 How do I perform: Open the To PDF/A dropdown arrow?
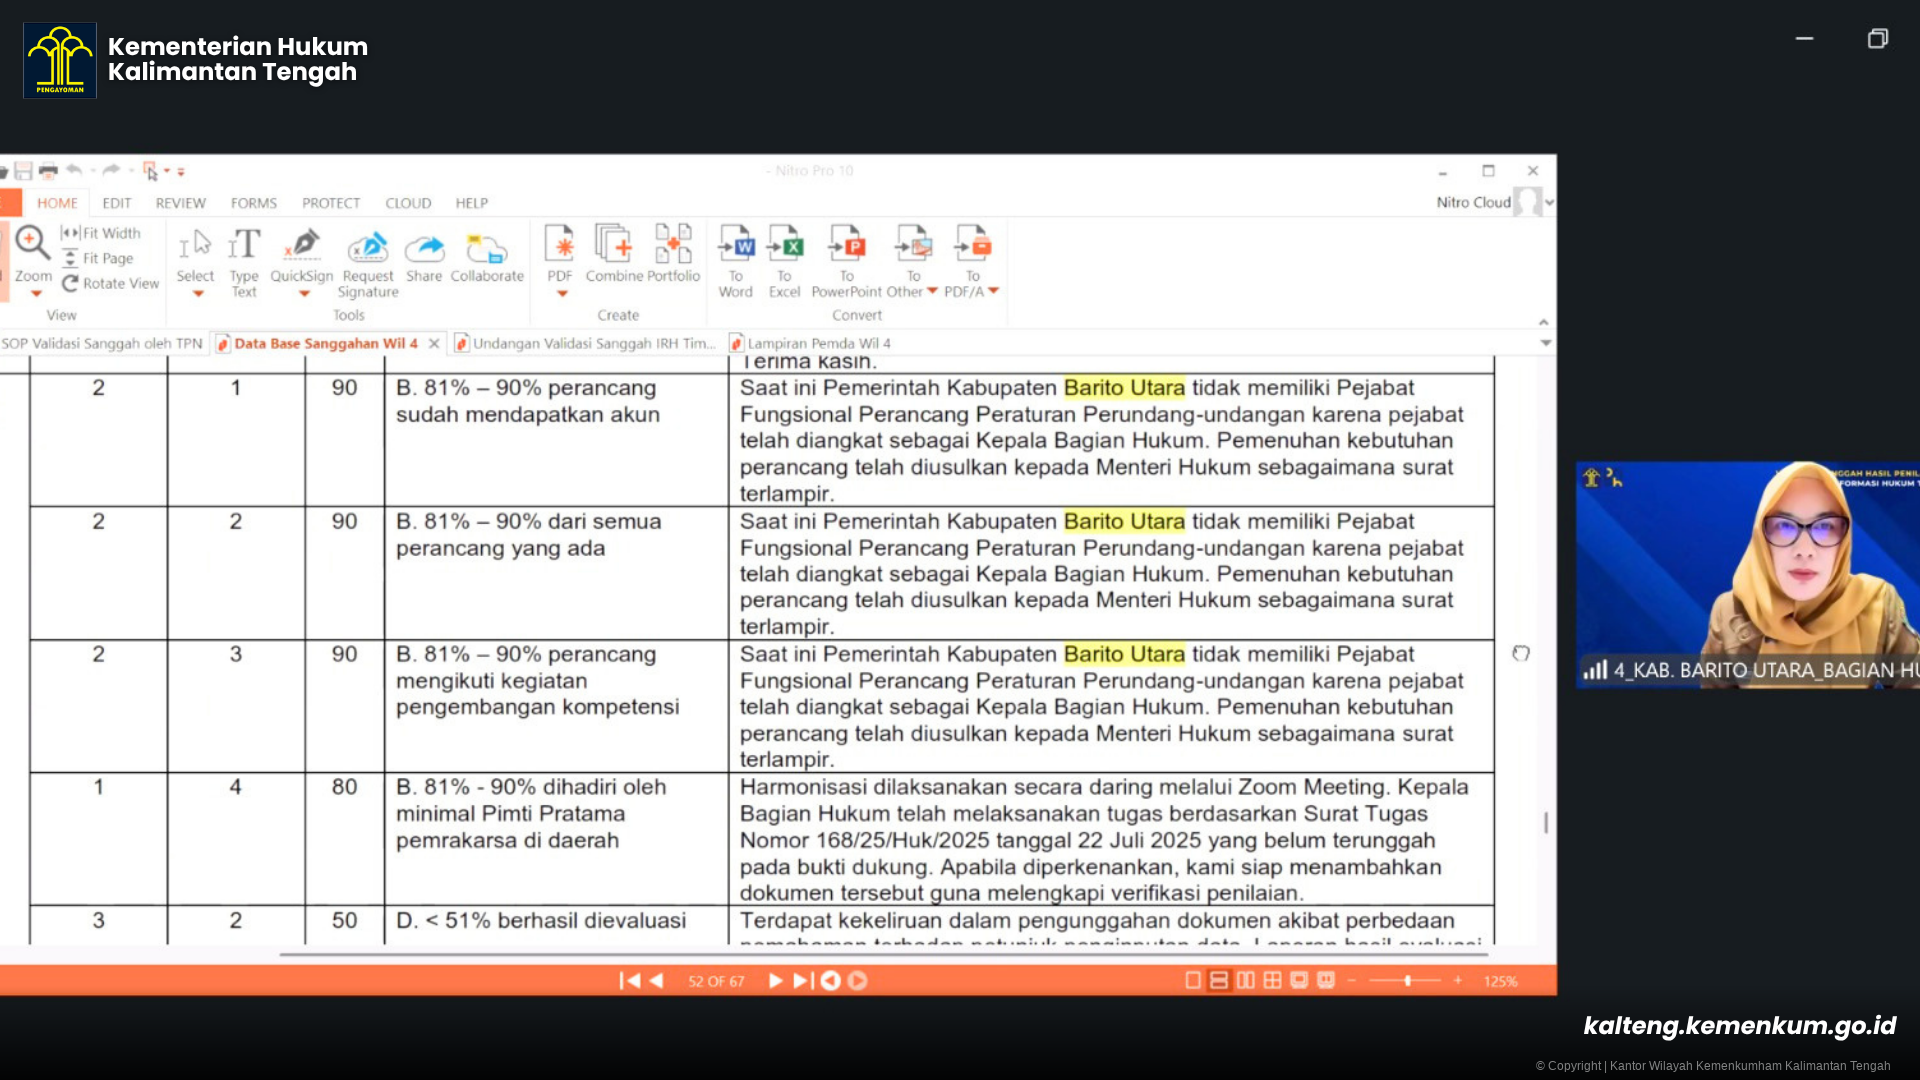(994, 291)
